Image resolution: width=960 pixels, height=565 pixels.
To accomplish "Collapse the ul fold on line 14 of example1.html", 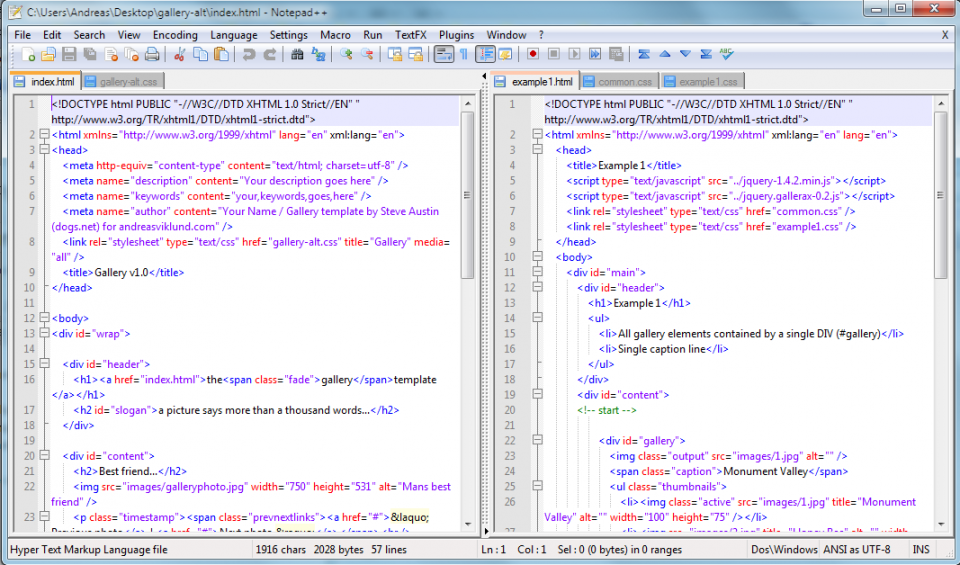I will [538, 318].
